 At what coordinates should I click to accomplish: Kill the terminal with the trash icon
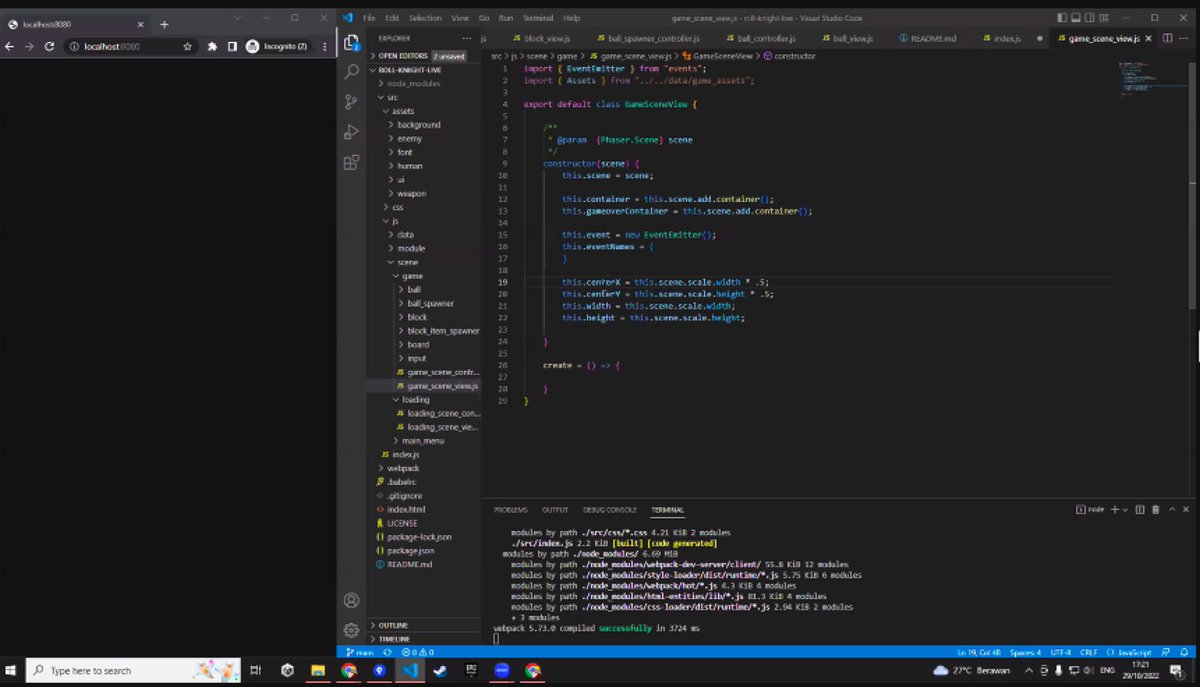click(1156, 509)
